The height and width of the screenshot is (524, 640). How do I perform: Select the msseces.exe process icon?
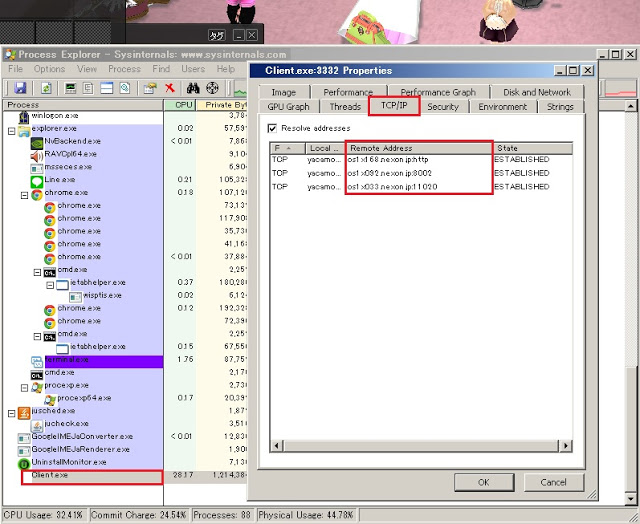point(37,168)
